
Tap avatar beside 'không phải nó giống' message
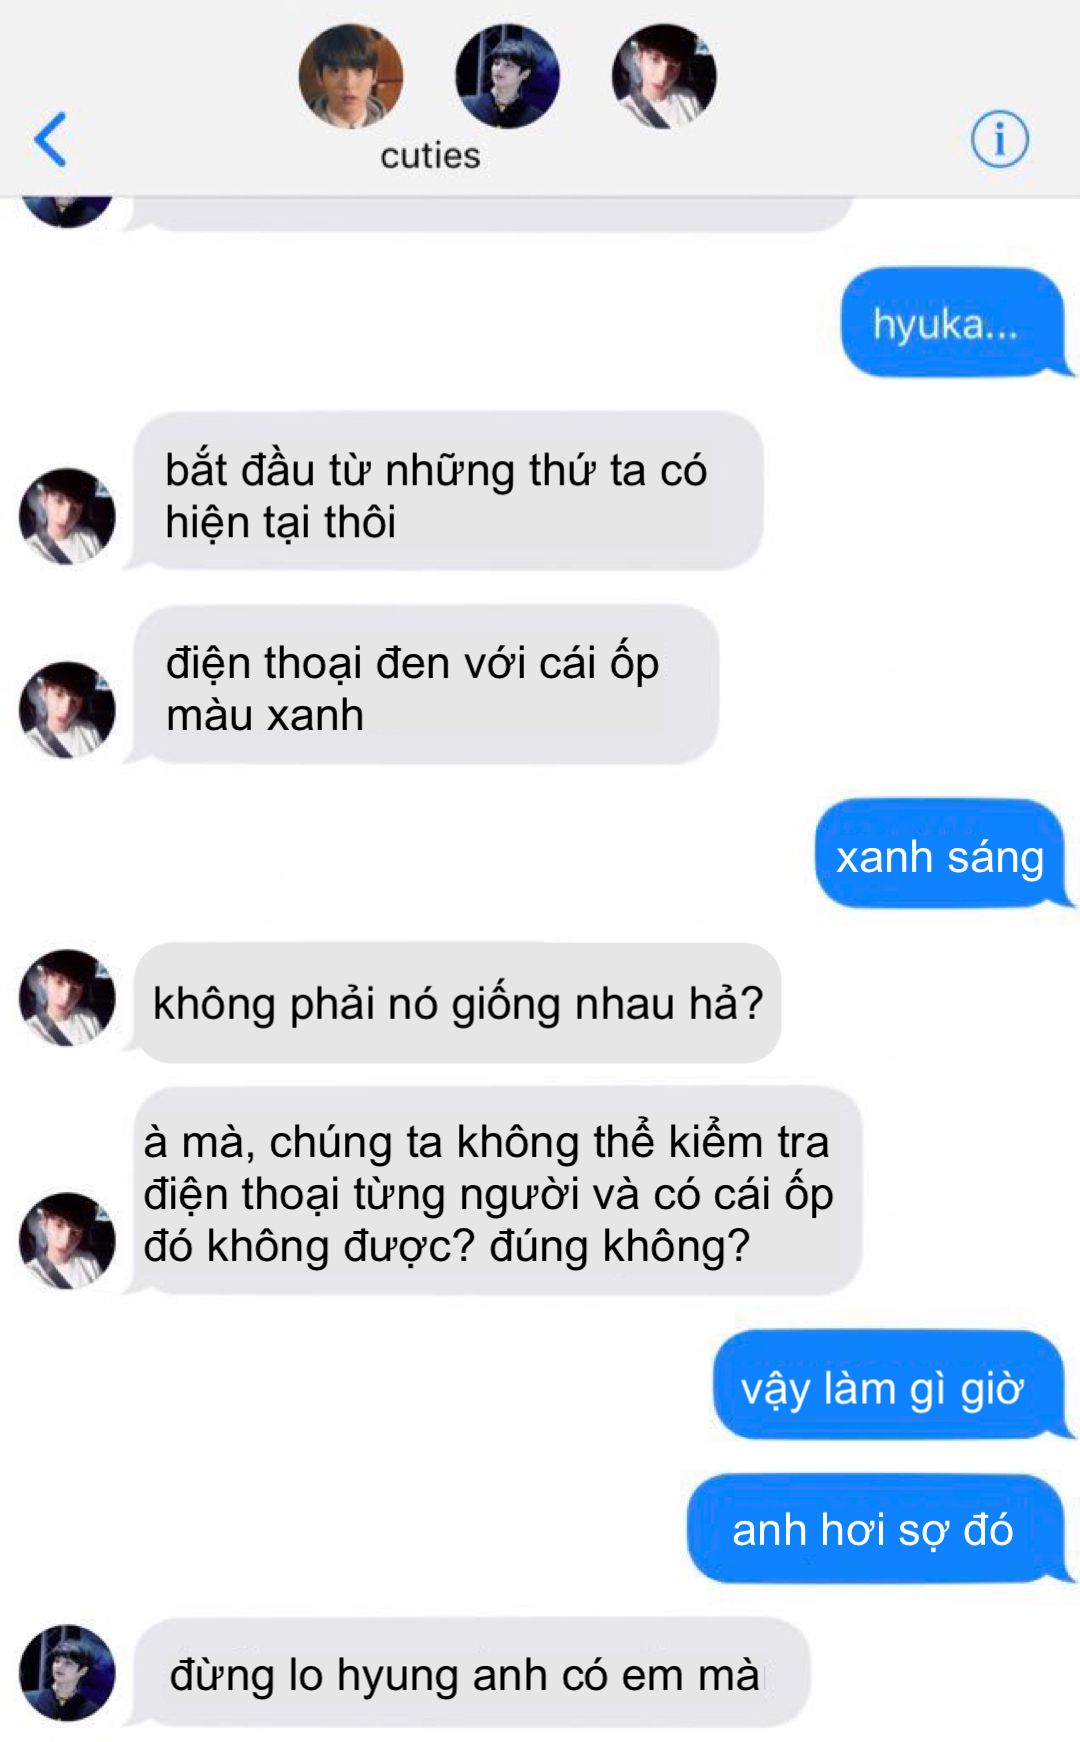pyautogui.click(x=67, y=998)
